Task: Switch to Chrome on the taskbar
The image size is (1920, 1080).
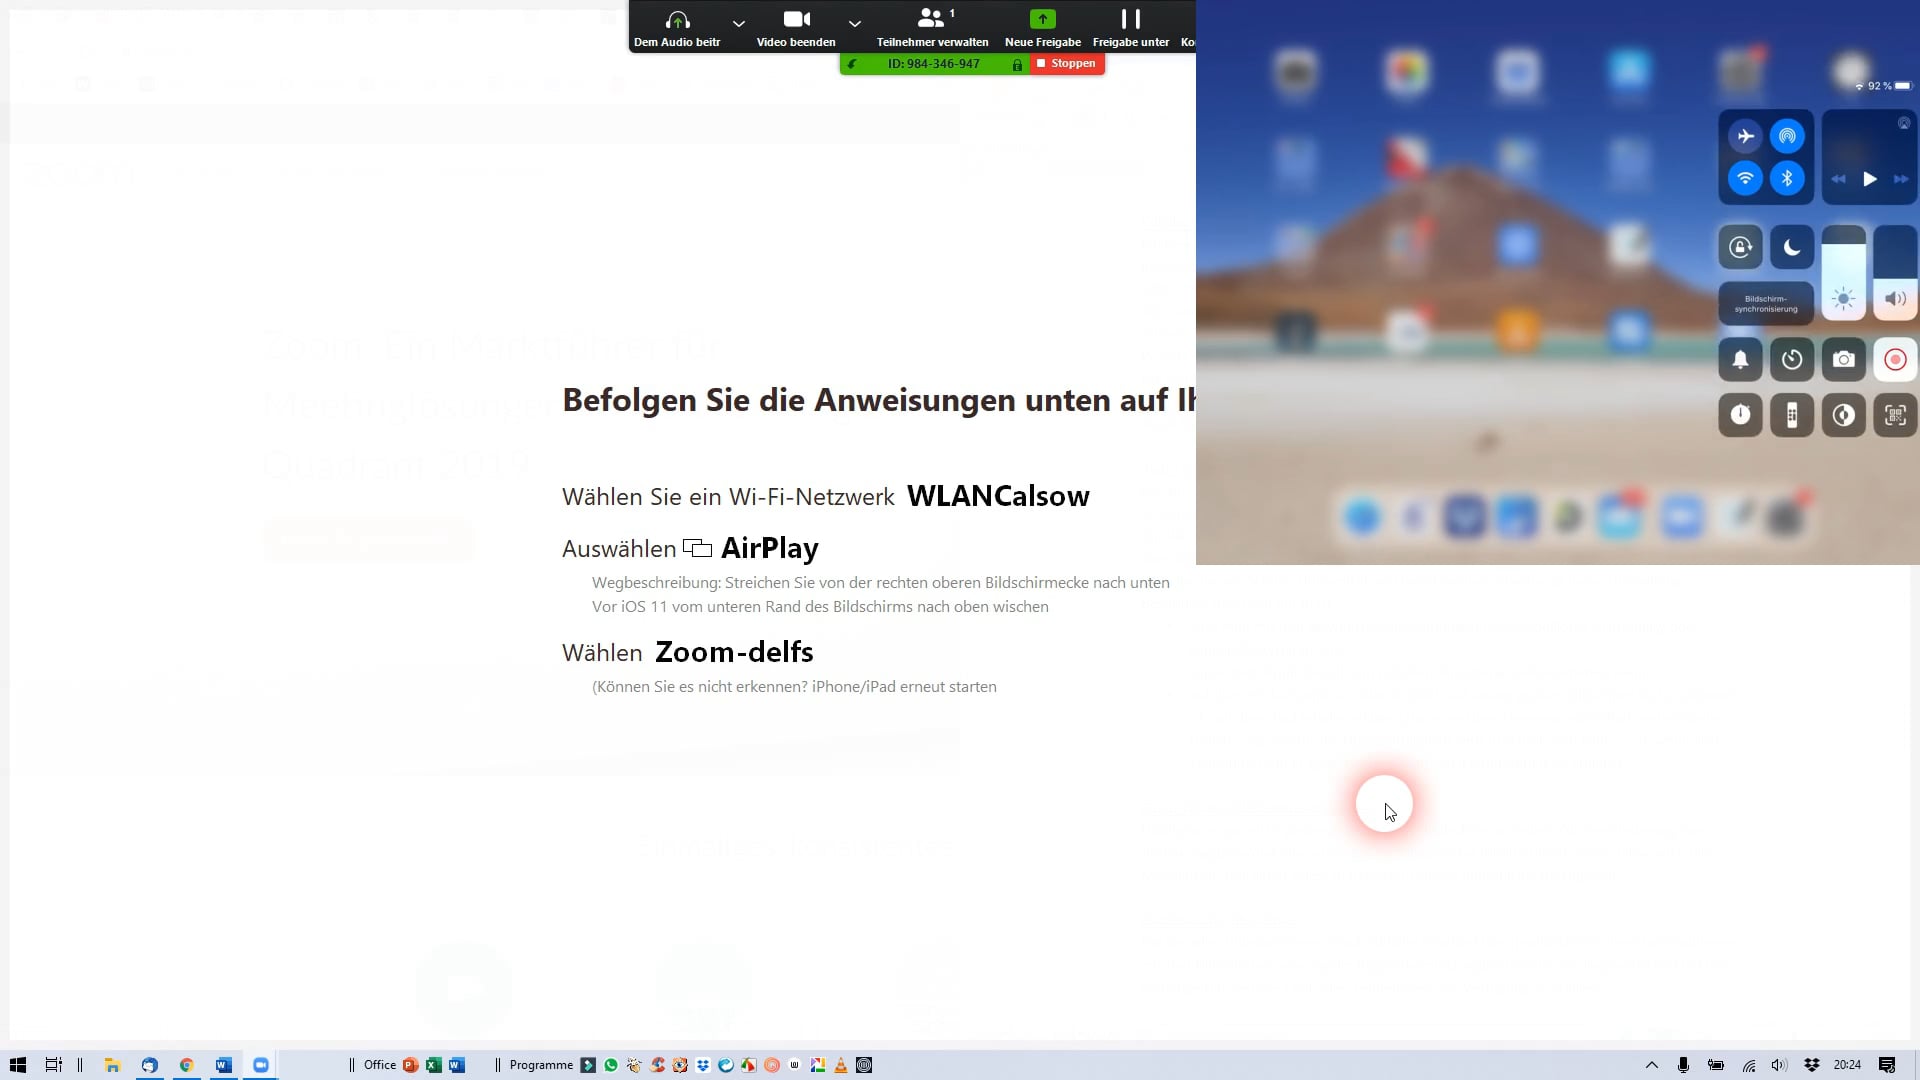Action: click(186, 1065)
